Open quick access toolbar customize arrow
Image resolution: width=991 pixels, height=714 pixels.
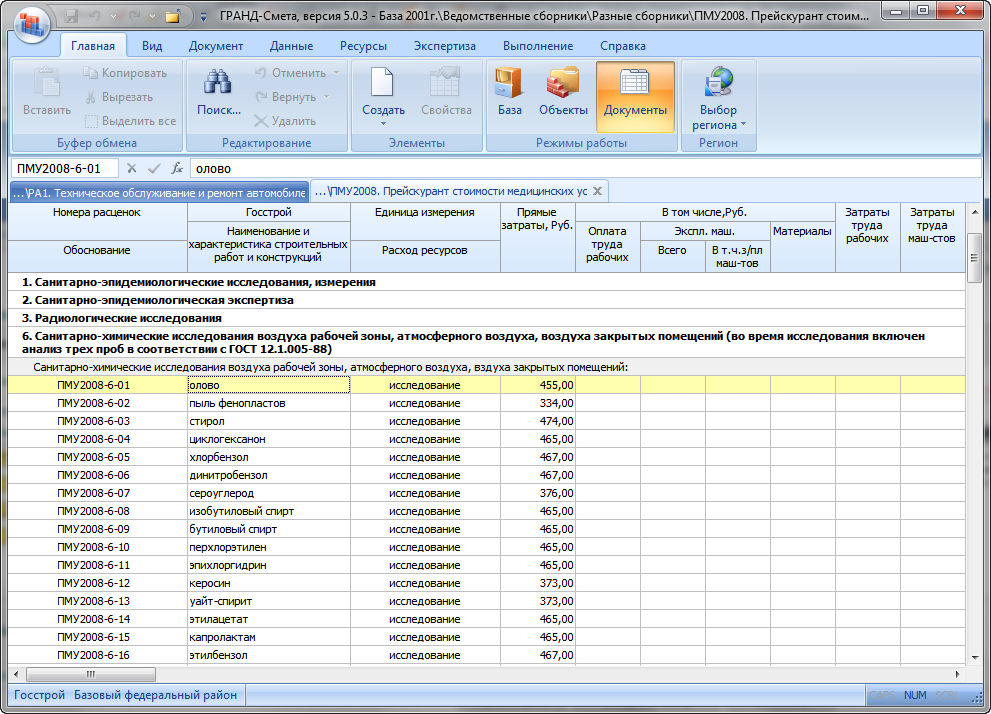tap(204, 17)
